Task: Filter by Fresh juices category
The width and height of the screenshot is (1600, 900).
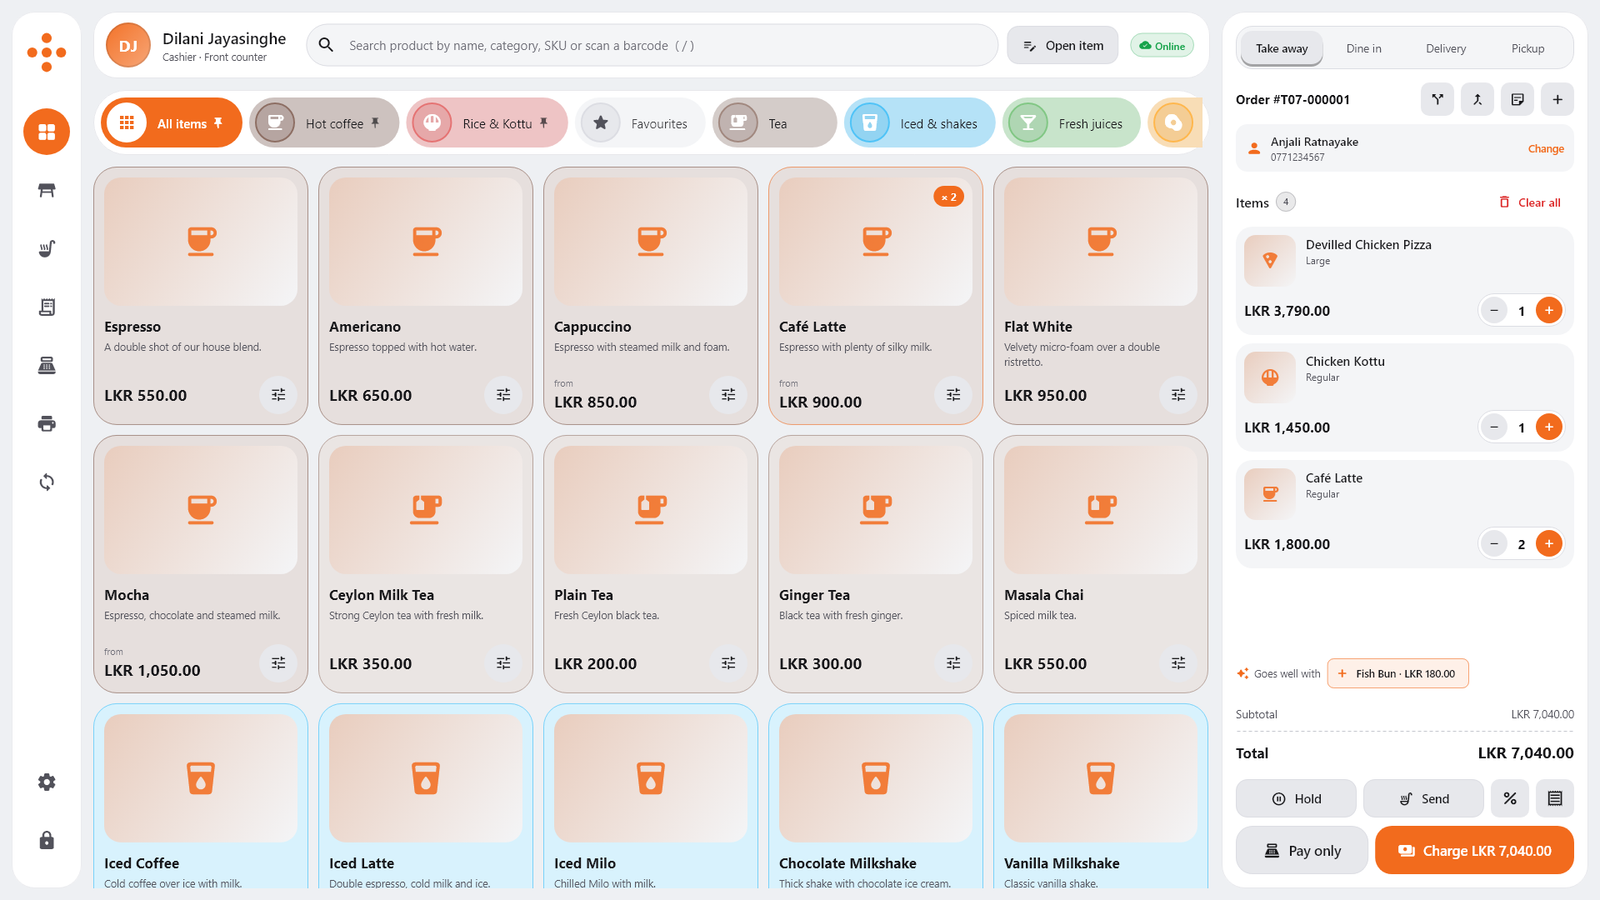Action: pyautogui.click(x=1071, y=123)
